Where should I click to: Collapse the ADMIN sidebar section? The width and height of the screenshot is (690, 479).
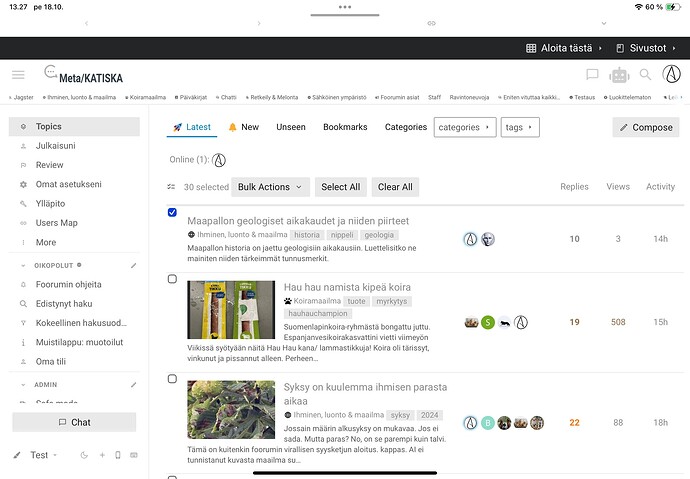[23, 385]
